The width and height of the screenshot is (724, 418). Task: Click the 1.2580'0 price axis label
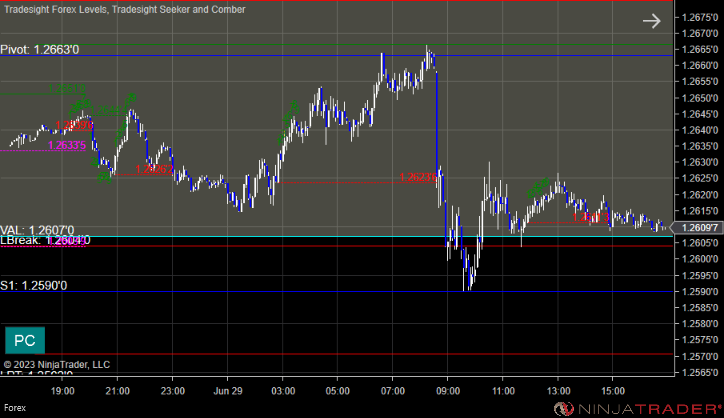(700, 323)
